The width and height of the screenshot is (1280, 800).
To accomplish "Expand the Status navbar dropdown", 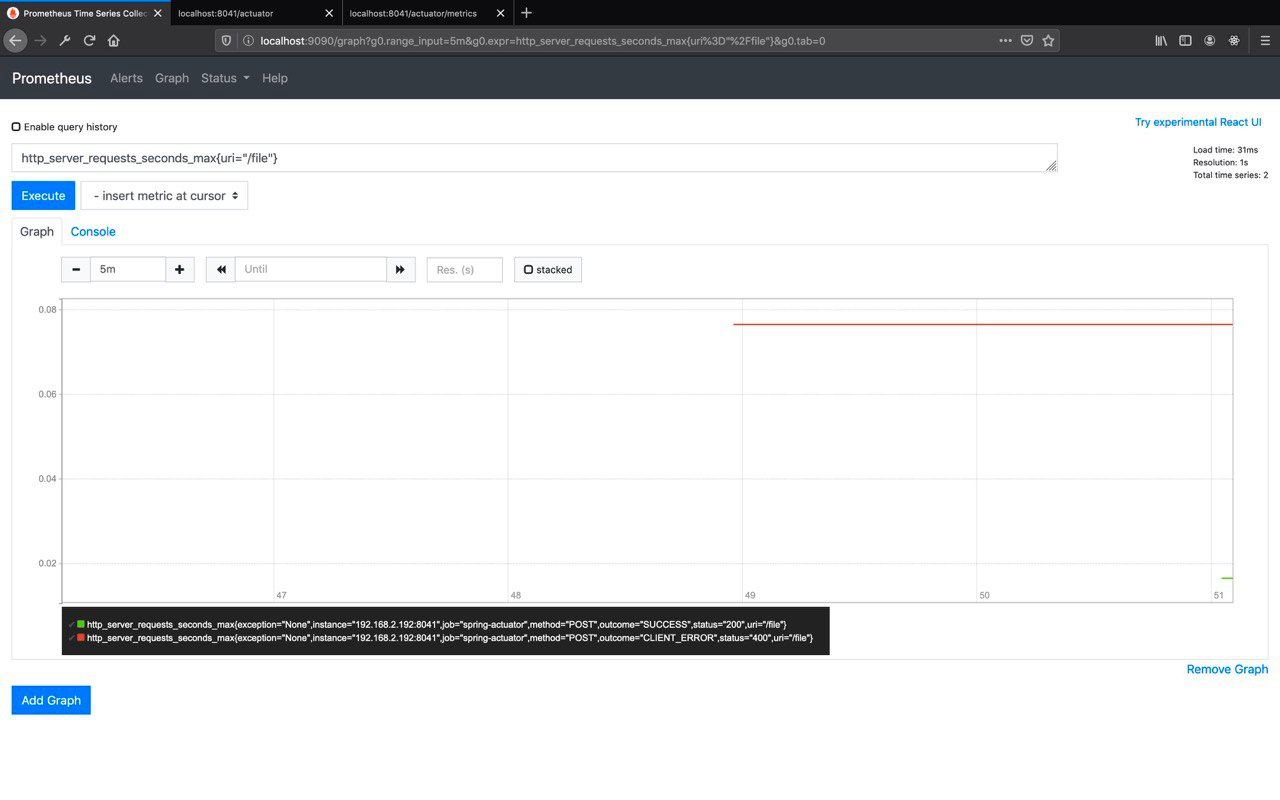I will coord(225,78).
